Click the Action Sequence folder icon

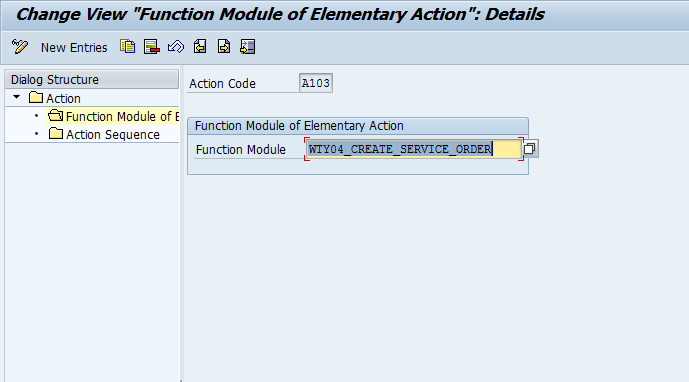[x=56, y=133]
